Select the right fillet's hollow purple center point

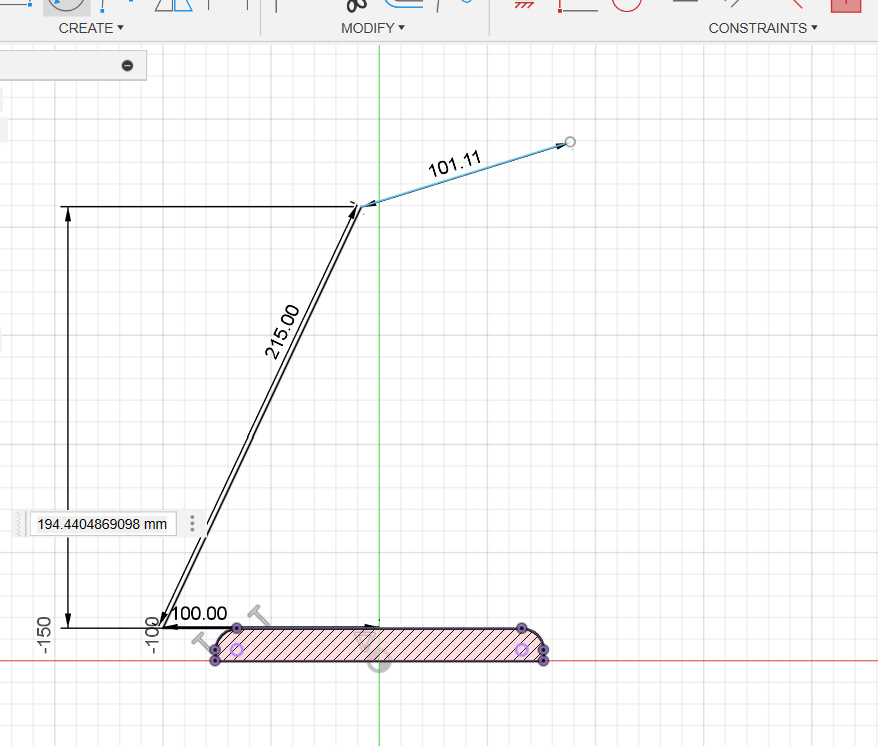522,650
